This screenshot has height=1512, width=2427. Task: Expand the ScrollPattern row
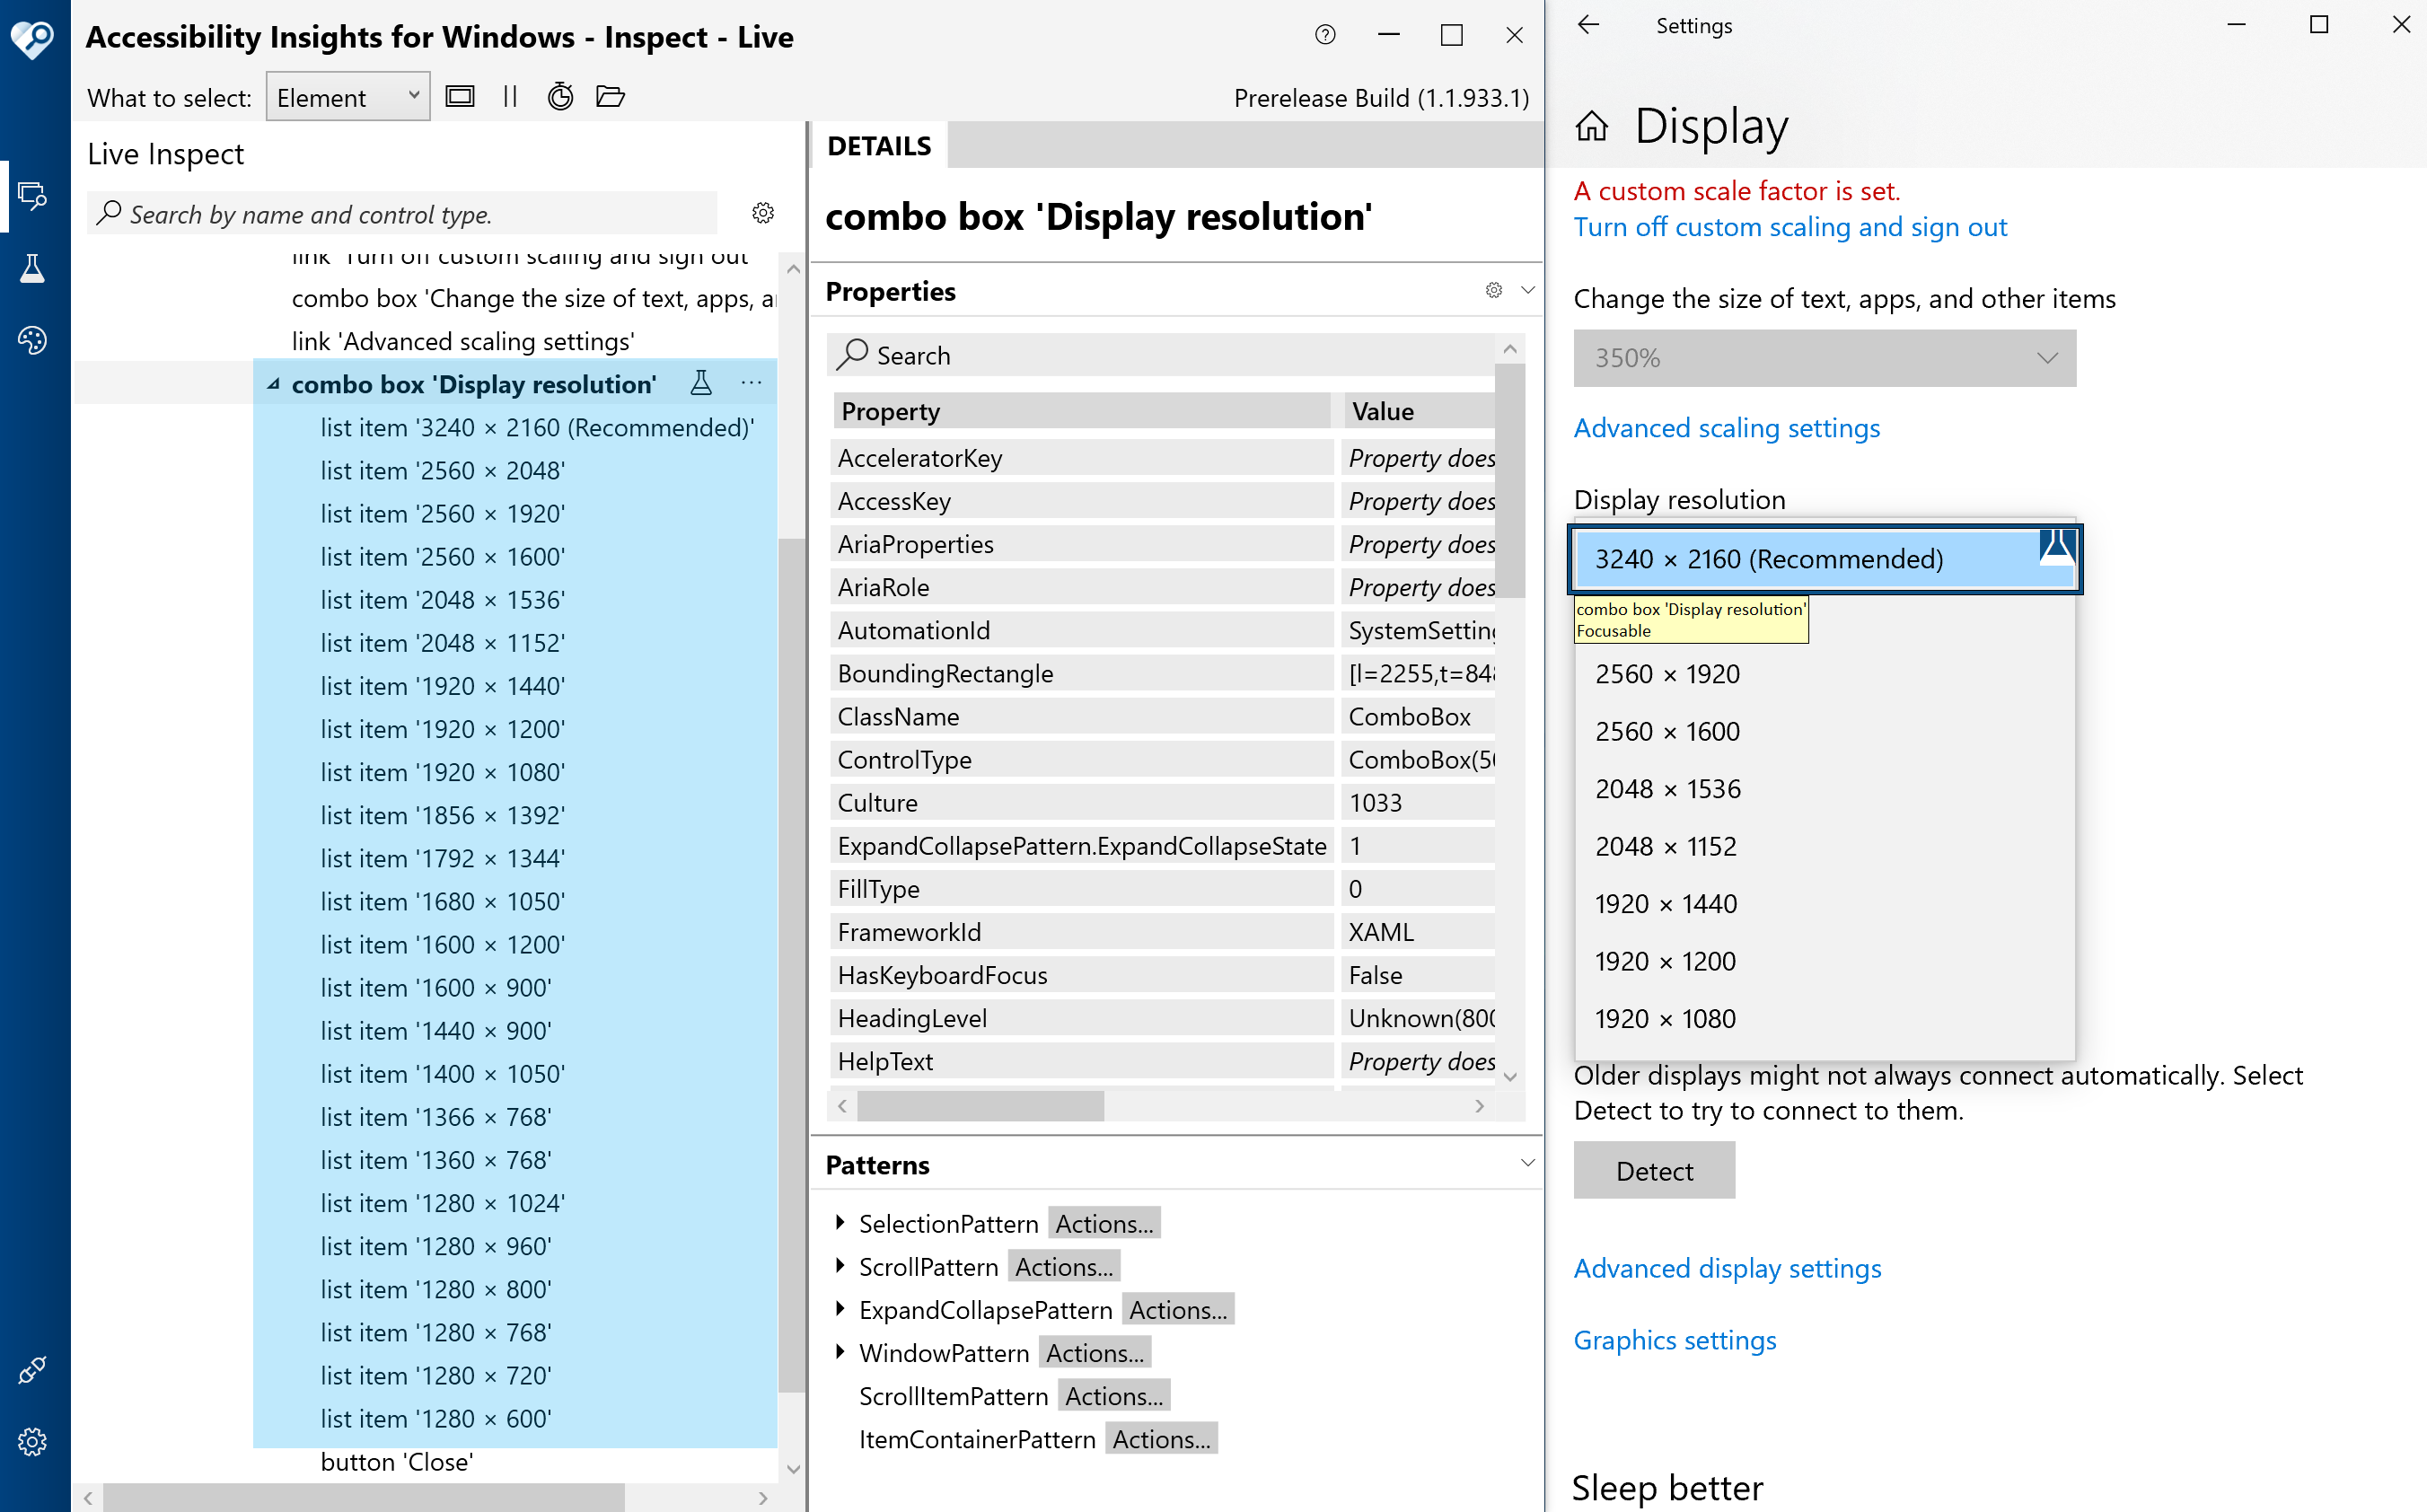840,1265
